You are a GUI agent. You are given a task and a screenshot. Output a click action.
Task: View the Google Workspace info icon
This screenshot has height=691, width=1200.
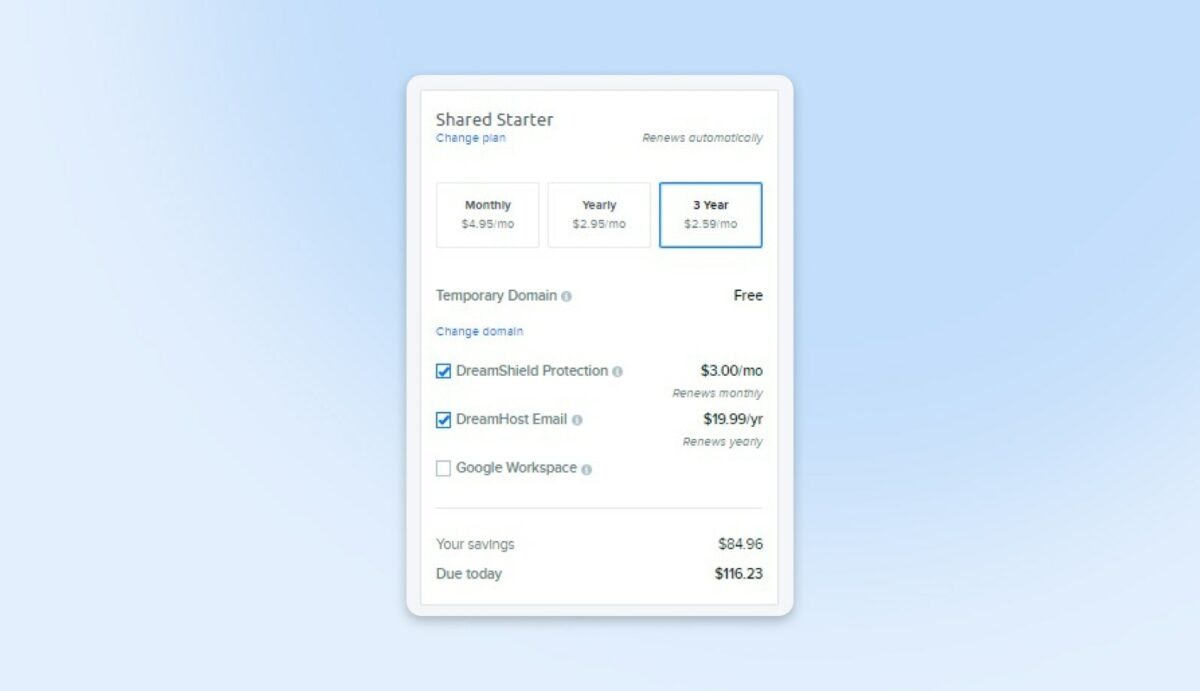587,468
